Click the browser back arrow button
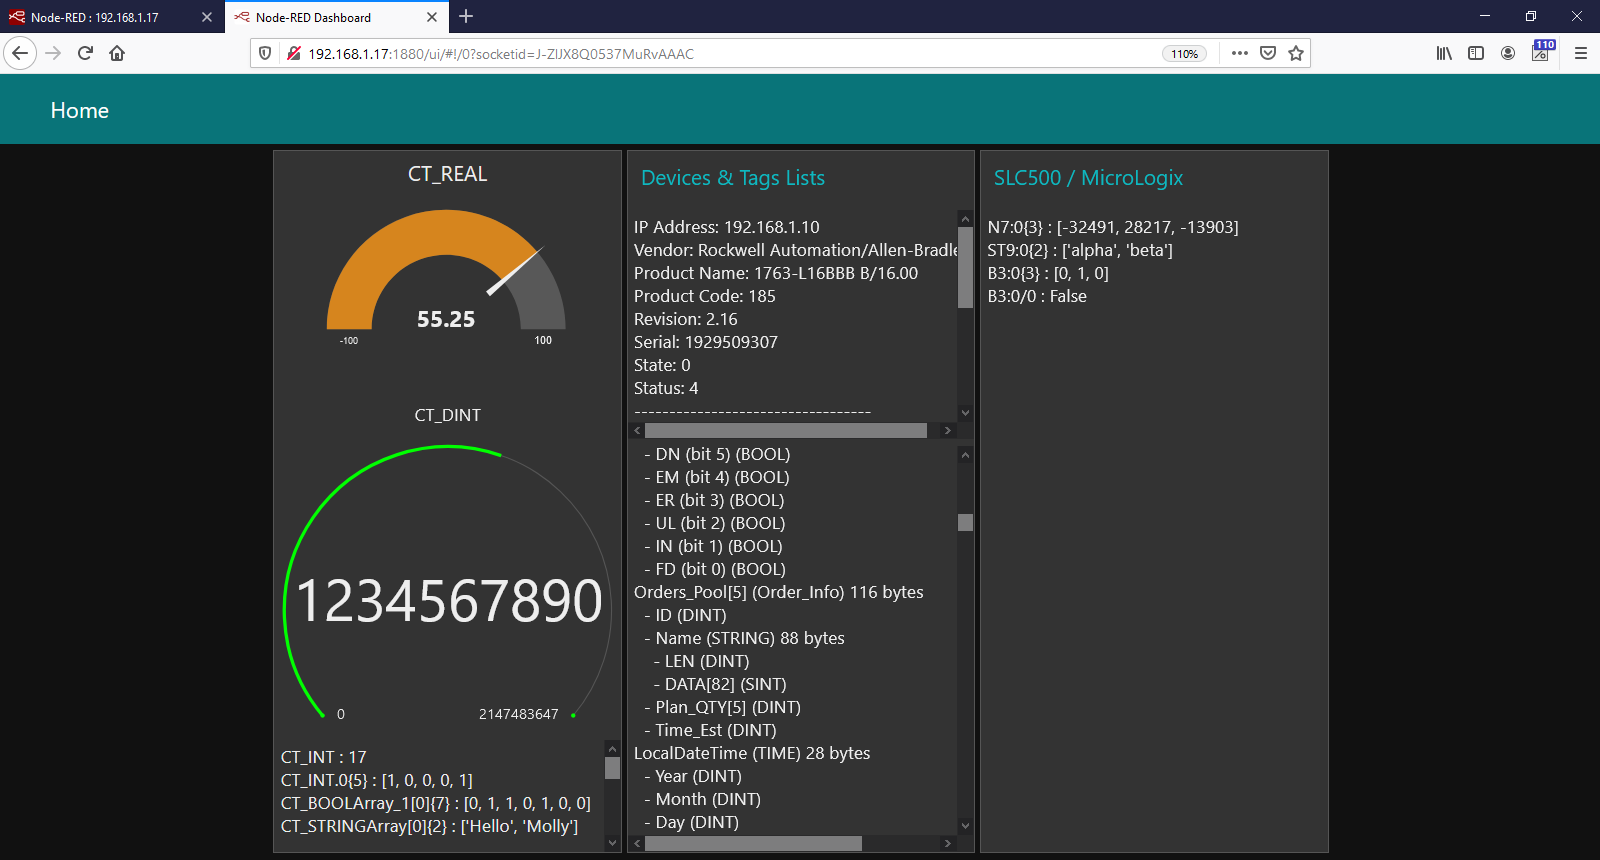Screen dimensions: 1600x860 [20, 53]
